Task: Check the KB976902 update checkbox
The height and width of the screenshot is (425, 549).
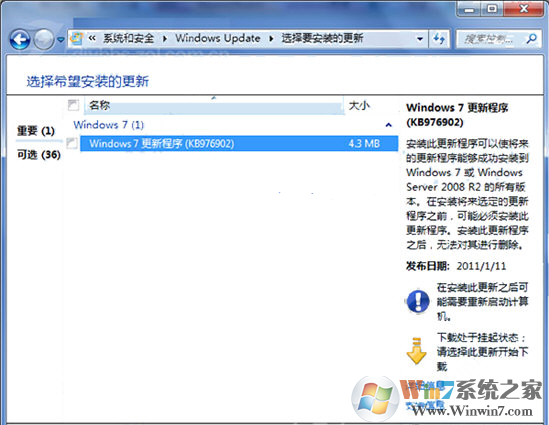Action: tap(72, 143)
